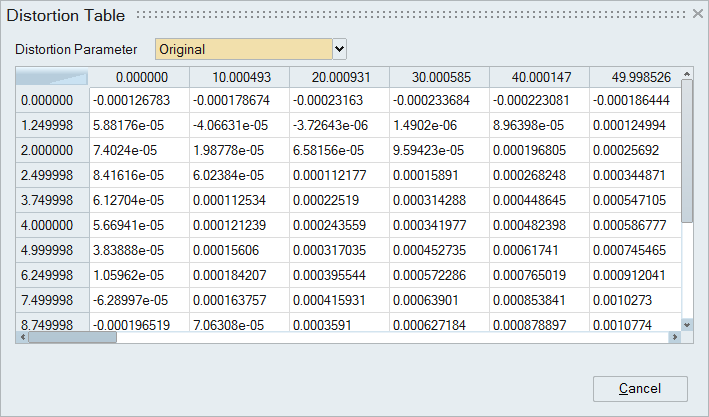
Task: Click the vertical scrollbar down arrow
Action: [687, 324]
